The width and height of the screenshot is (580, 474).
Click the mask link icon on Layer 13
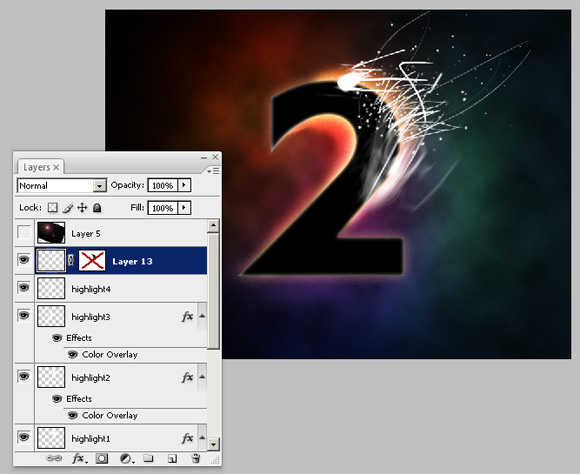click(x=71, y=260)
